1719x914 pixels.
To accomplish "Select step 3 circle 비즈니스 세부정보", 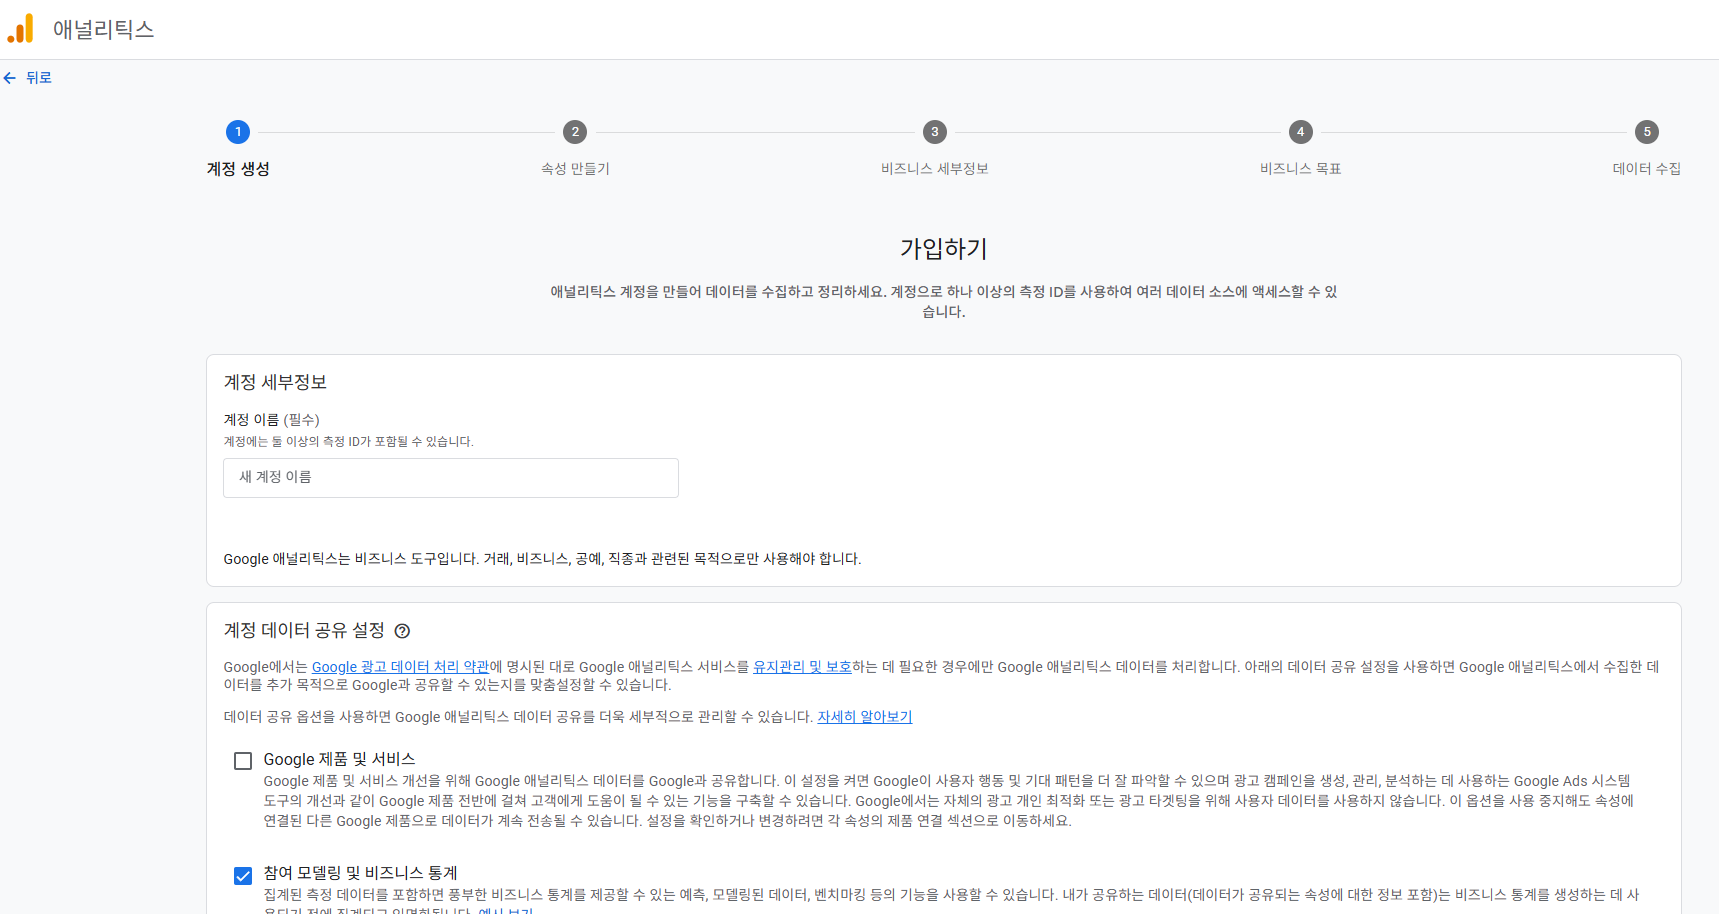I will click(935, 132).
